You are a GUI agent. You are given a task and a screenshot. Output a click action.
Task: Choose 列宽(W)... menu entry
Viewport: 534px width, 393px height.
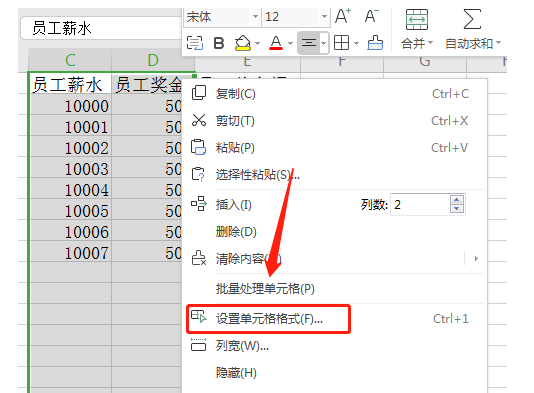click(x=242, y=346)
